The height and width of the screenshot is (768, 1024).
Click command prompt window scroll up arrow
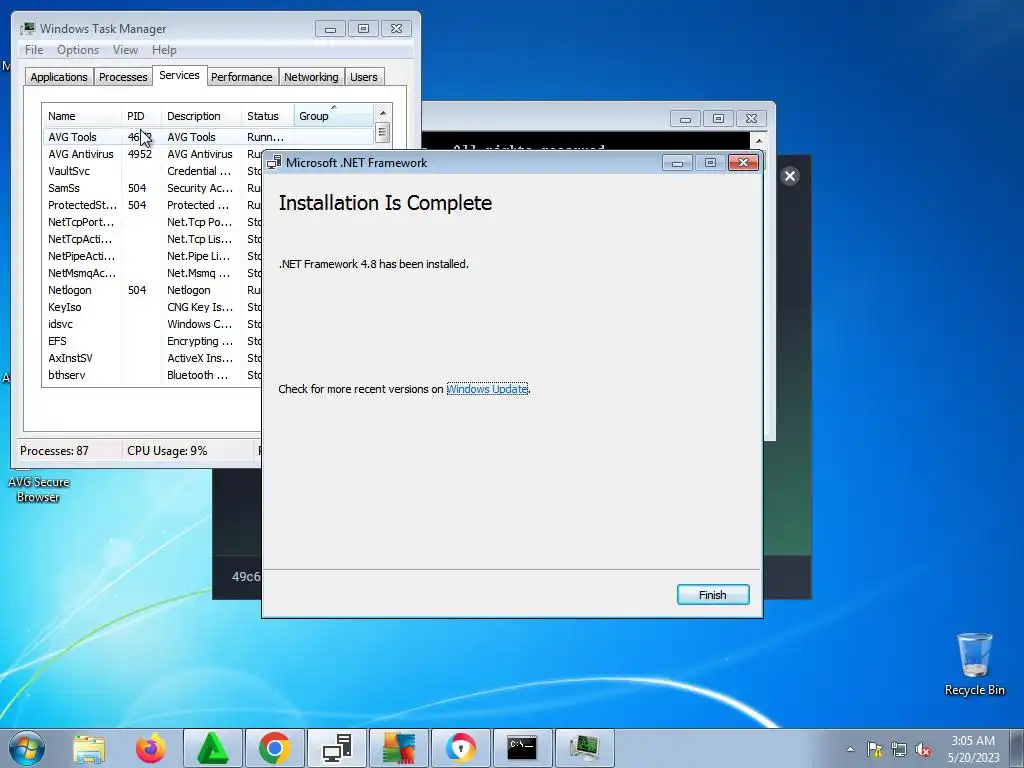758,140
